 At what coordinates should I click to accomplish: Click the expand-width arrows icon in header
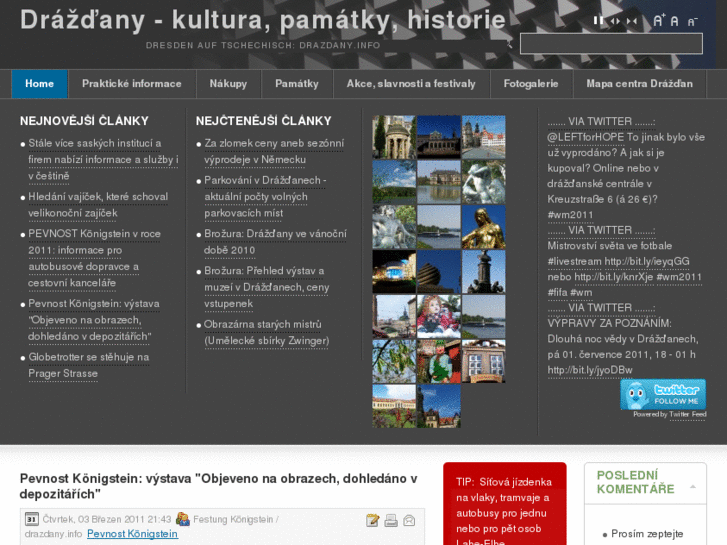615,21
